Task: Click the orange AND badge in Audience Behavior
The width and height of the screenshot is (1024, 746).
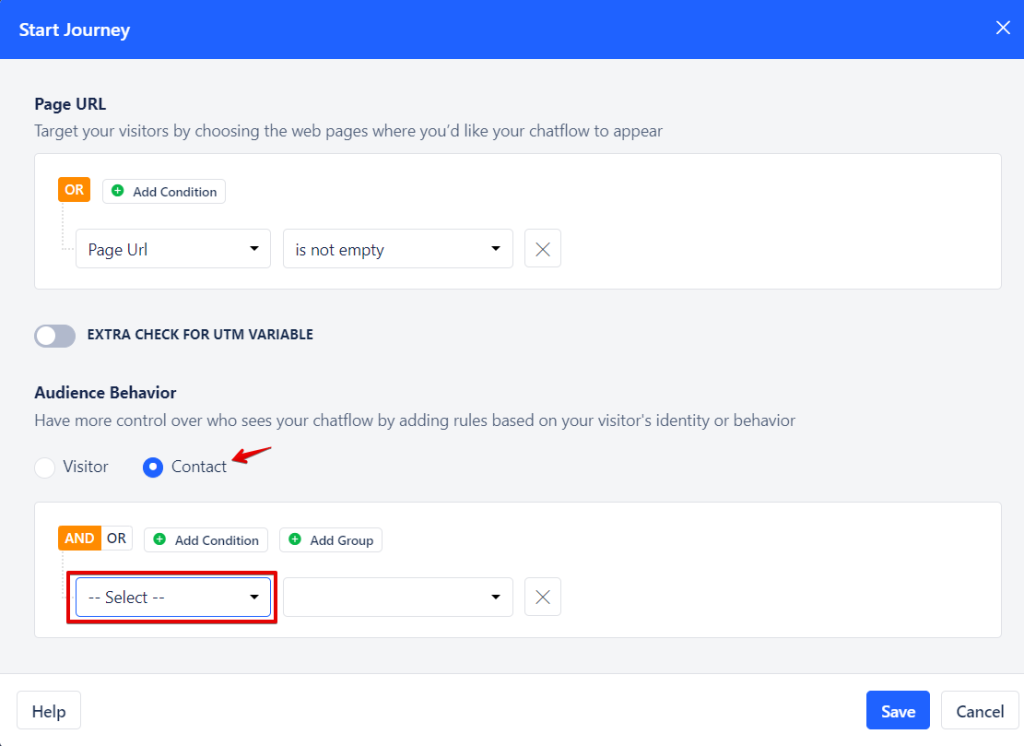Action: tap(79, 537)
